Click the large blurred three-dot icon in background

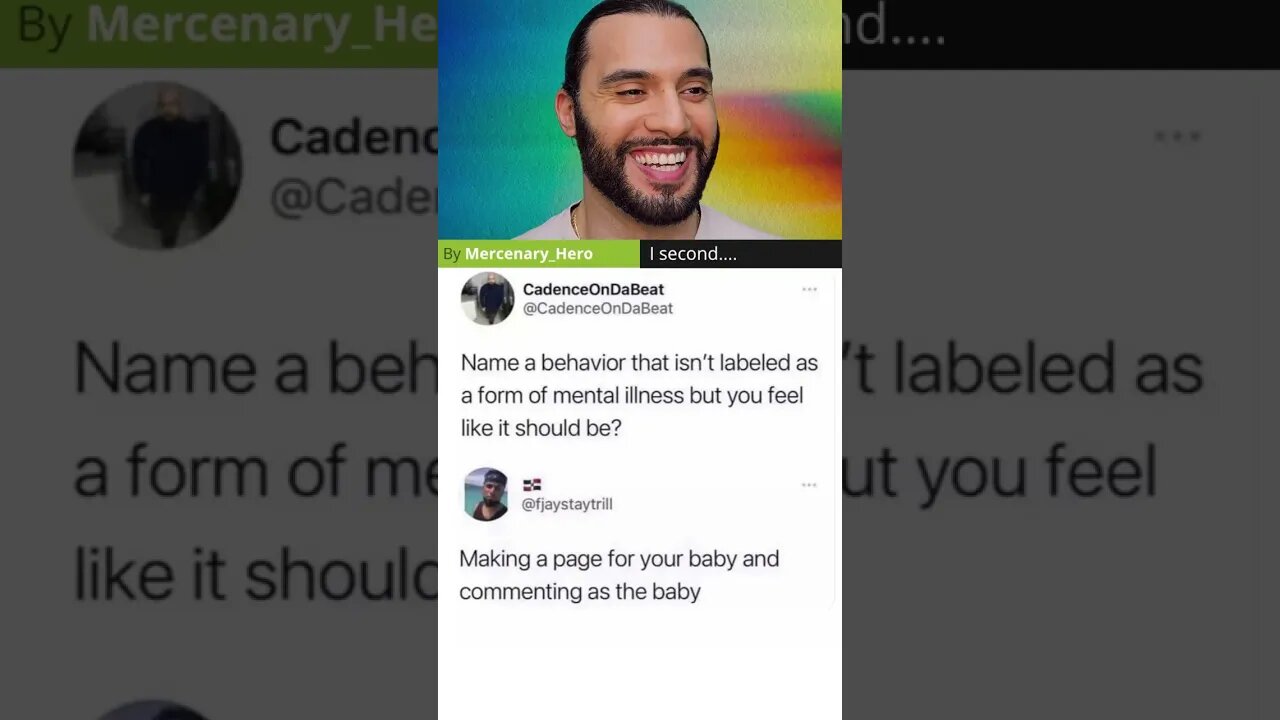click(1177, 136)
